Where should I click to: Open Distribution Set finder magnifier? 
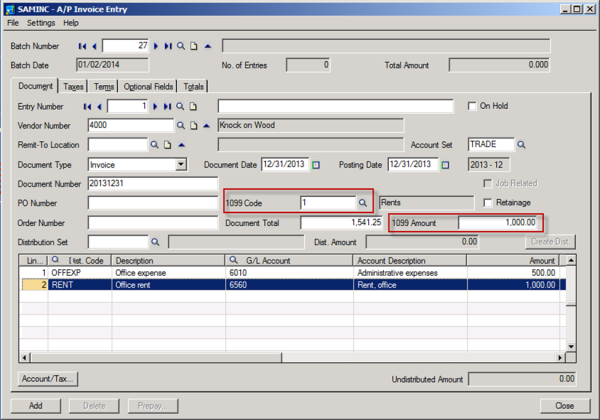coord(155,242)
